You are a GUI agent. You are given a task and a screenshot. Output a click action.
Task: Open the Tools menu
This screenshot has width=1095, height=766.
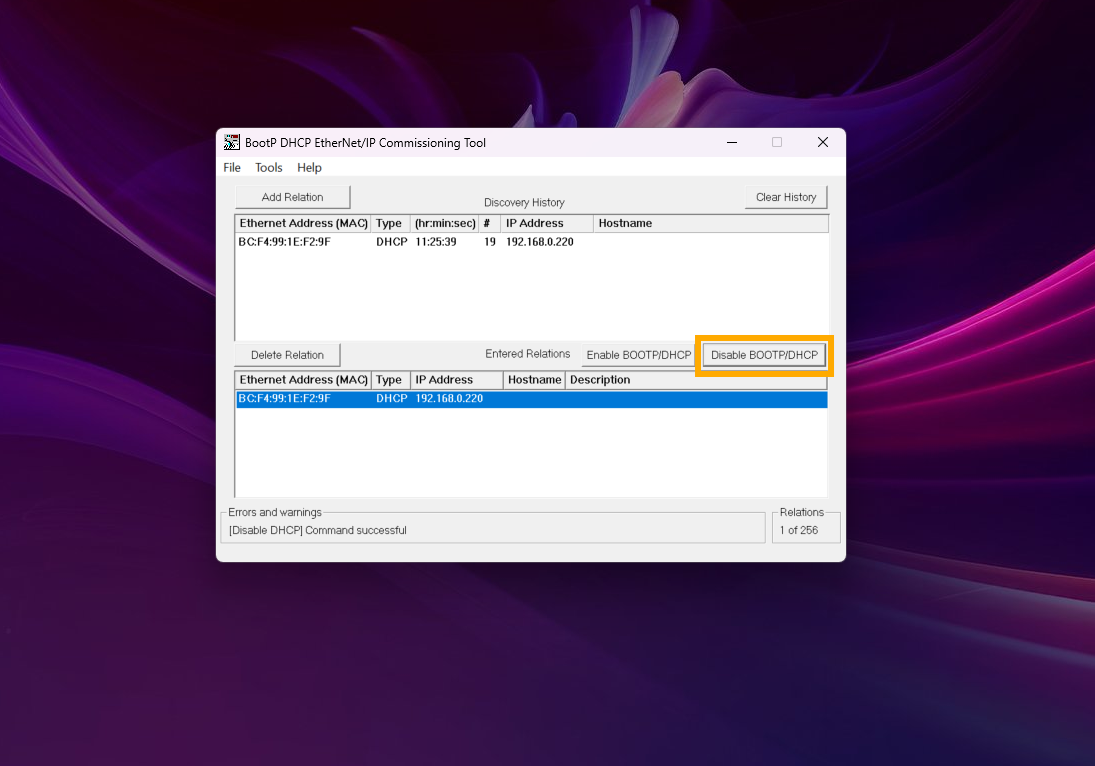tap(269, 168)
